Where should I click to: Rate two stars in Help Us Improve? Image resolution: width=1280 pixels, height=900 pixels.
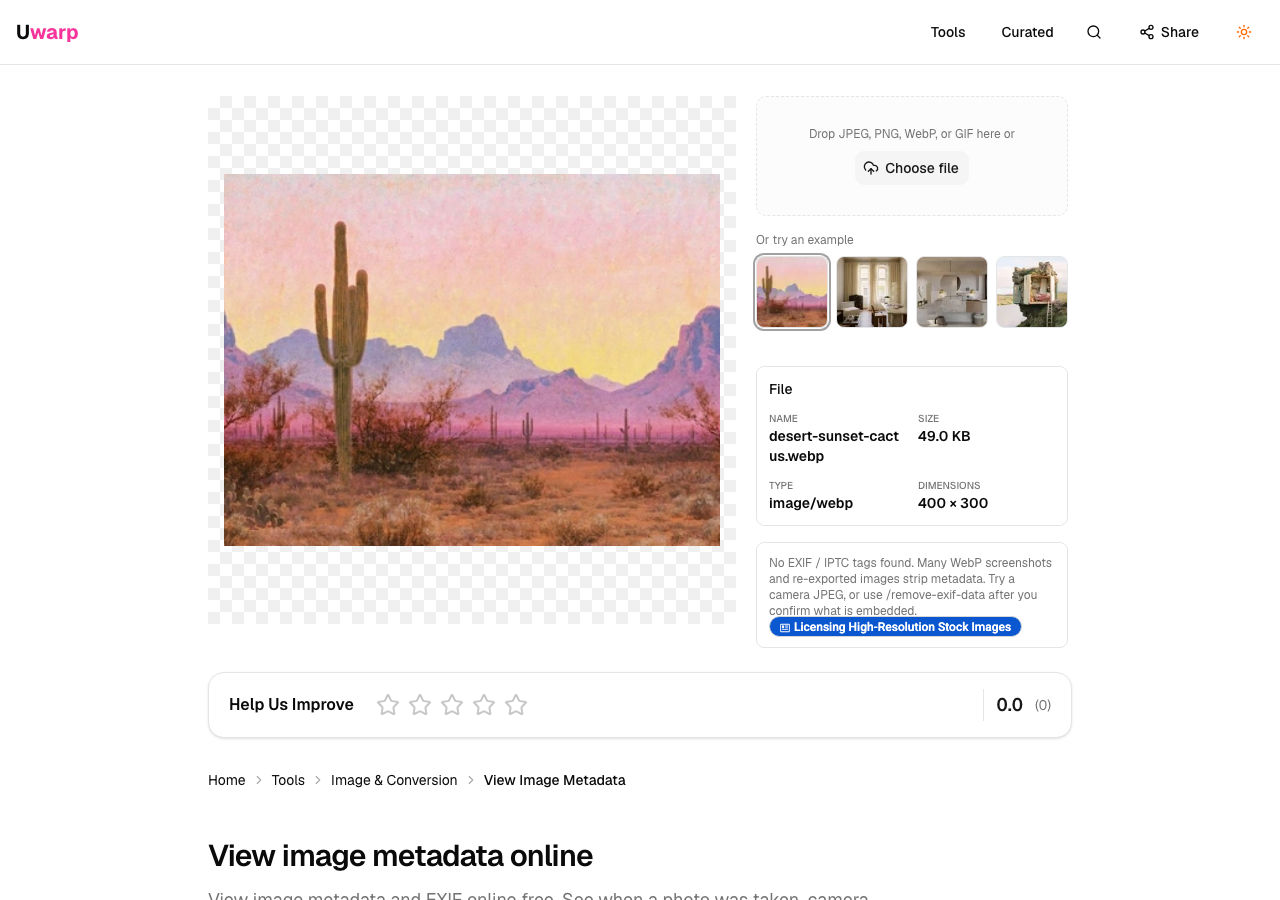(x=420, y=705)
